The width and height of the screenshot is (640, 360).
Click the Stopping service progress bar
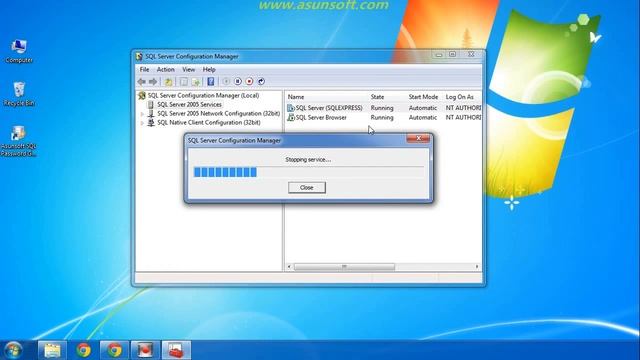coord(309,172)
